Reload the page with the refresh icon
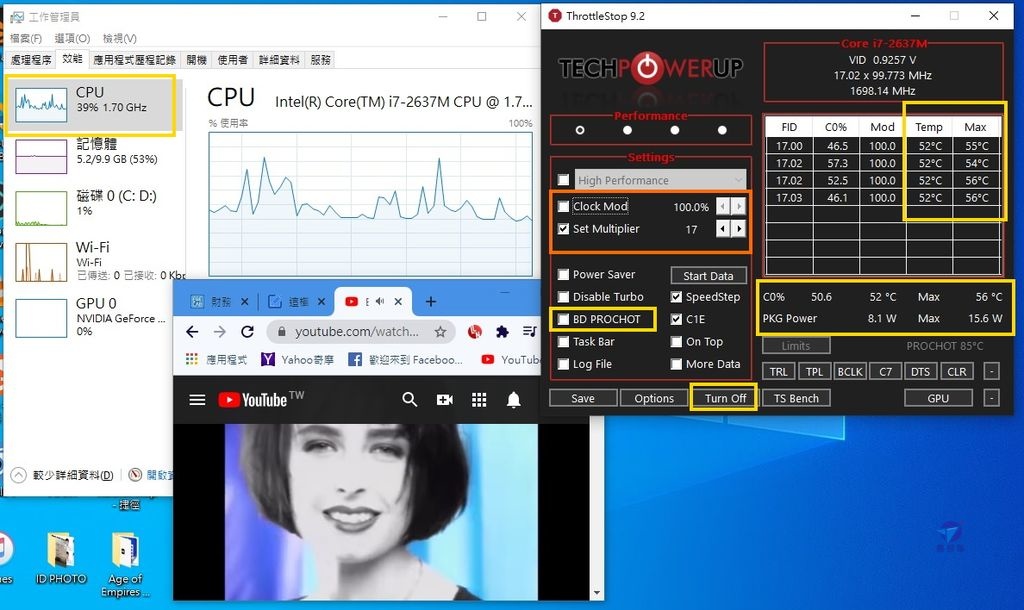Viewport: 1024px width, 610px height. coord(249,331)
